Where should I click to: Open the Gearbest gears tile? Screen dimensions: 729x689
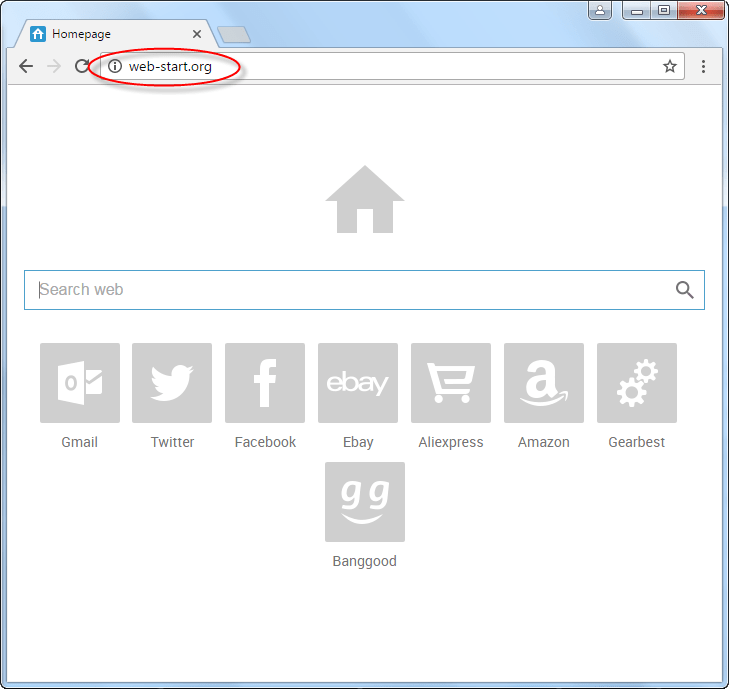tap(637, 383)
